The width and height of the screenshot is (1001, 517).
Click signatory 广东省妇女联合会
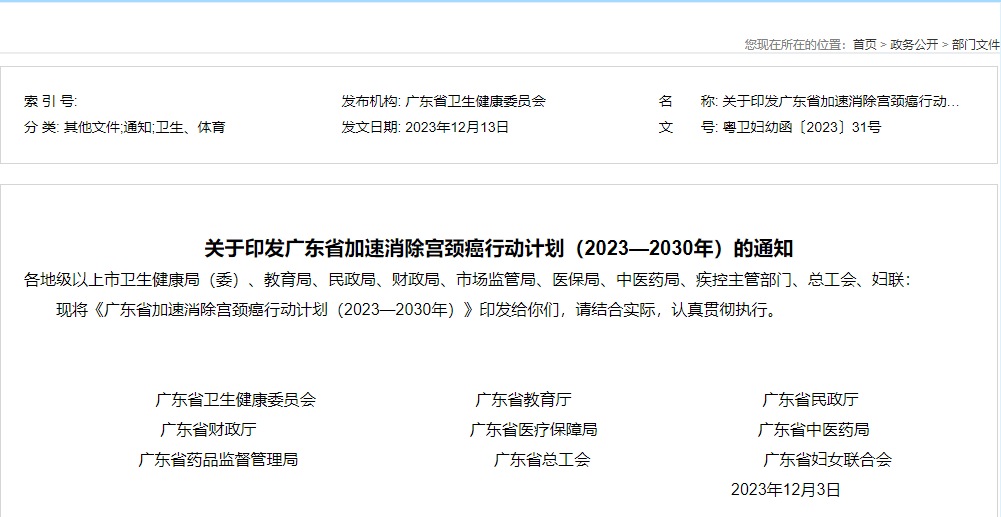tap(828, 460)
